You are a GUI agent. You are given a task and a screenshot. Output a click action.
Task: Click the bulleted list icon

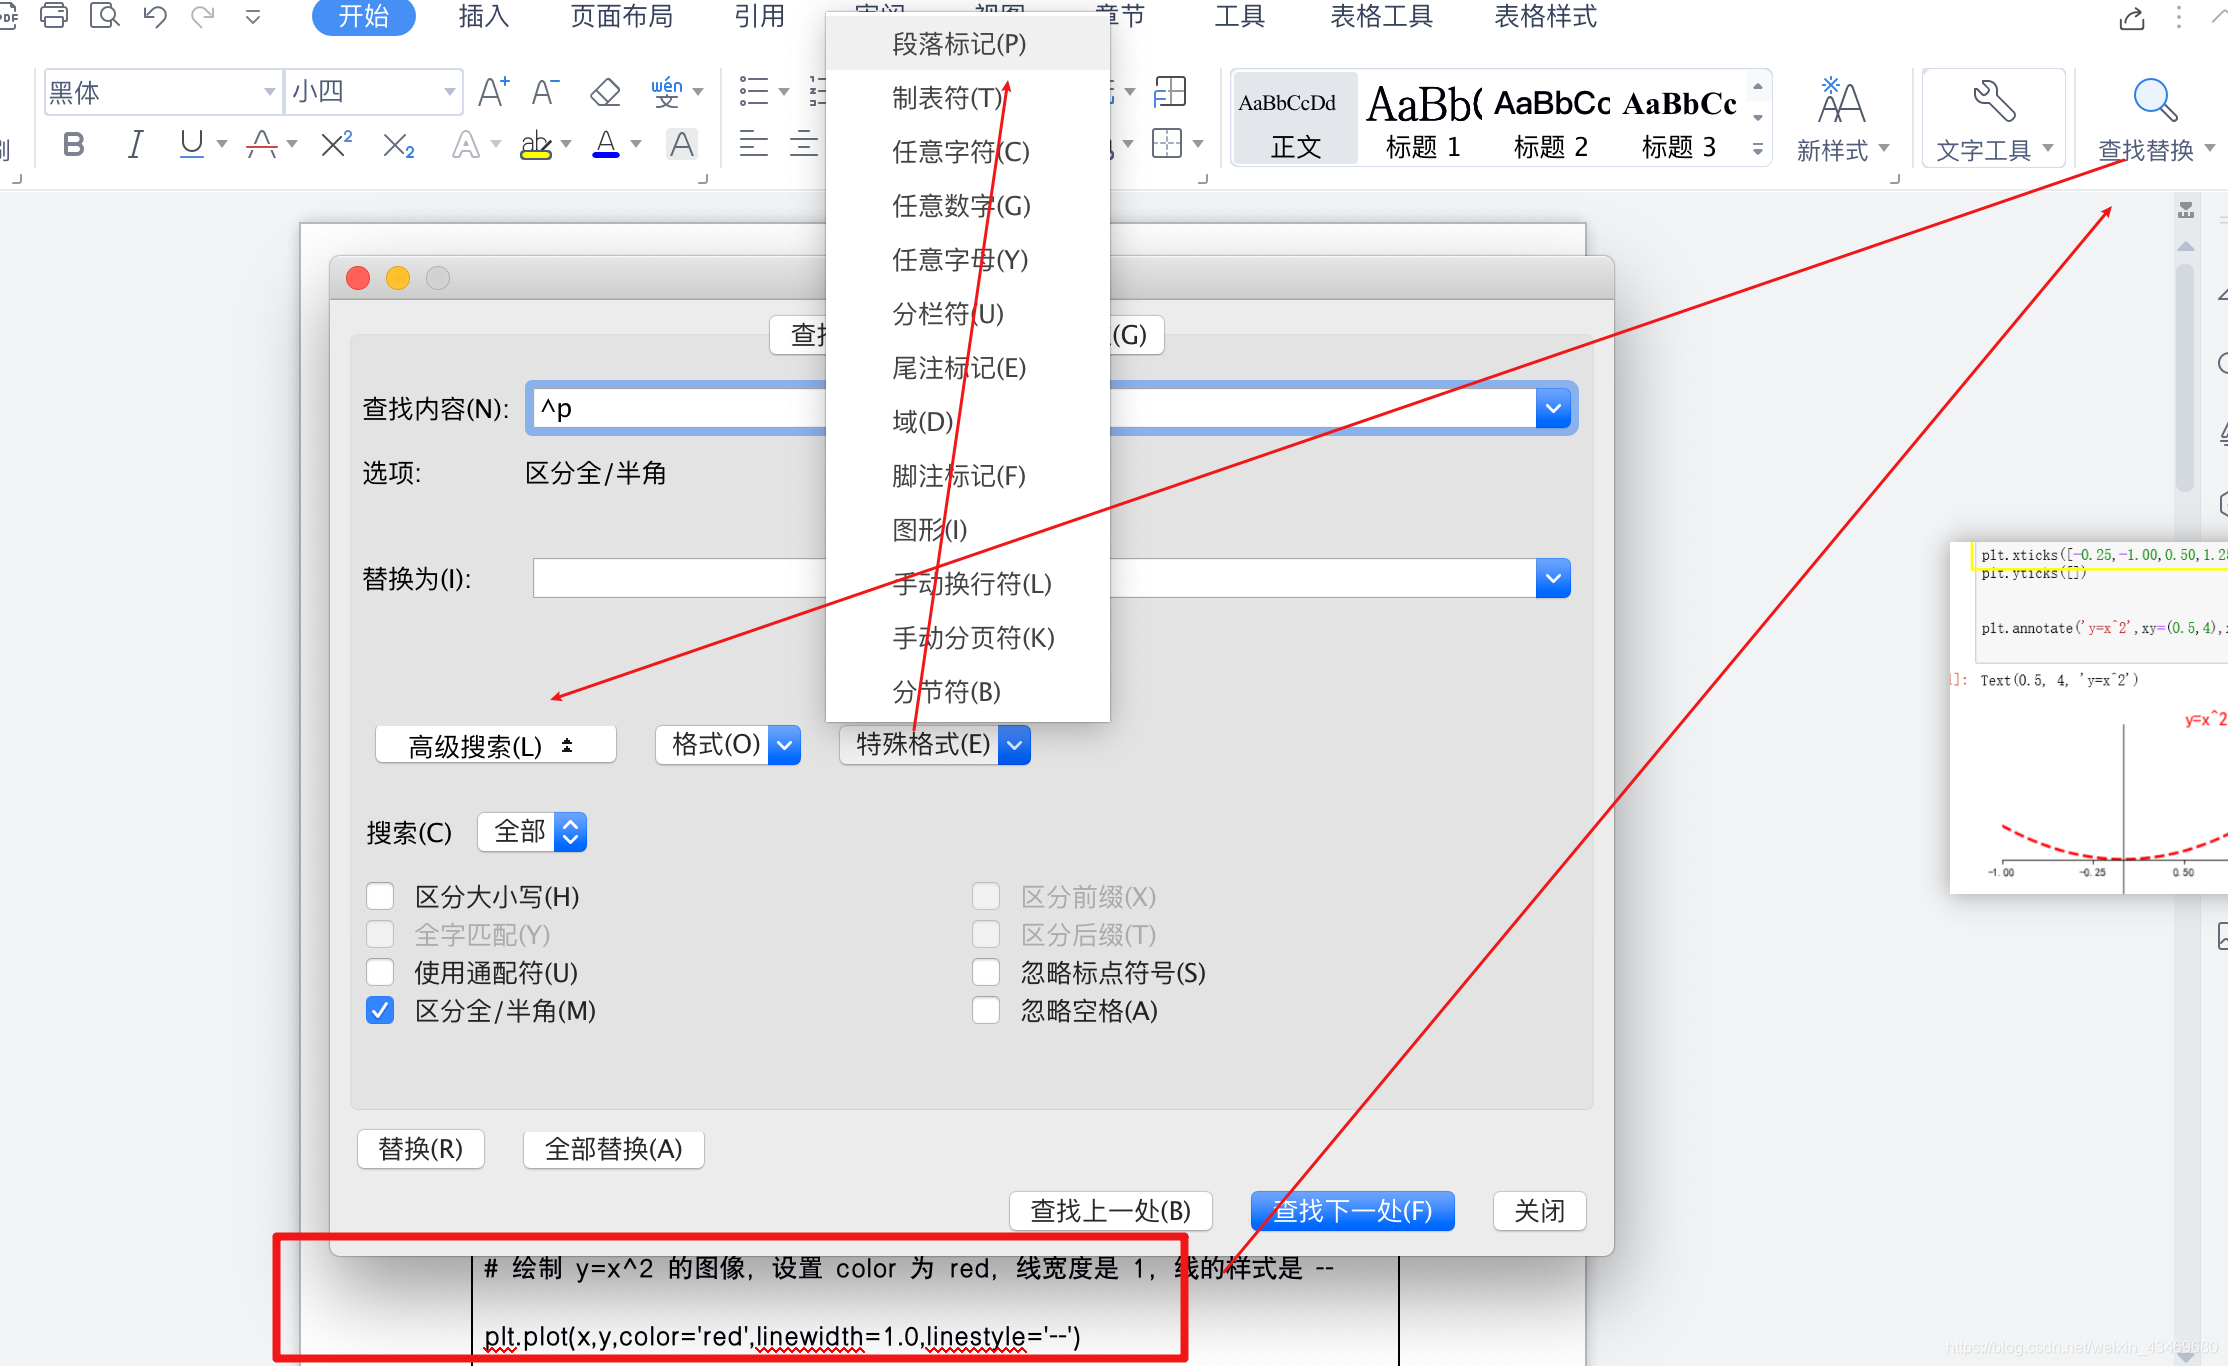click(x=754, y=92)
